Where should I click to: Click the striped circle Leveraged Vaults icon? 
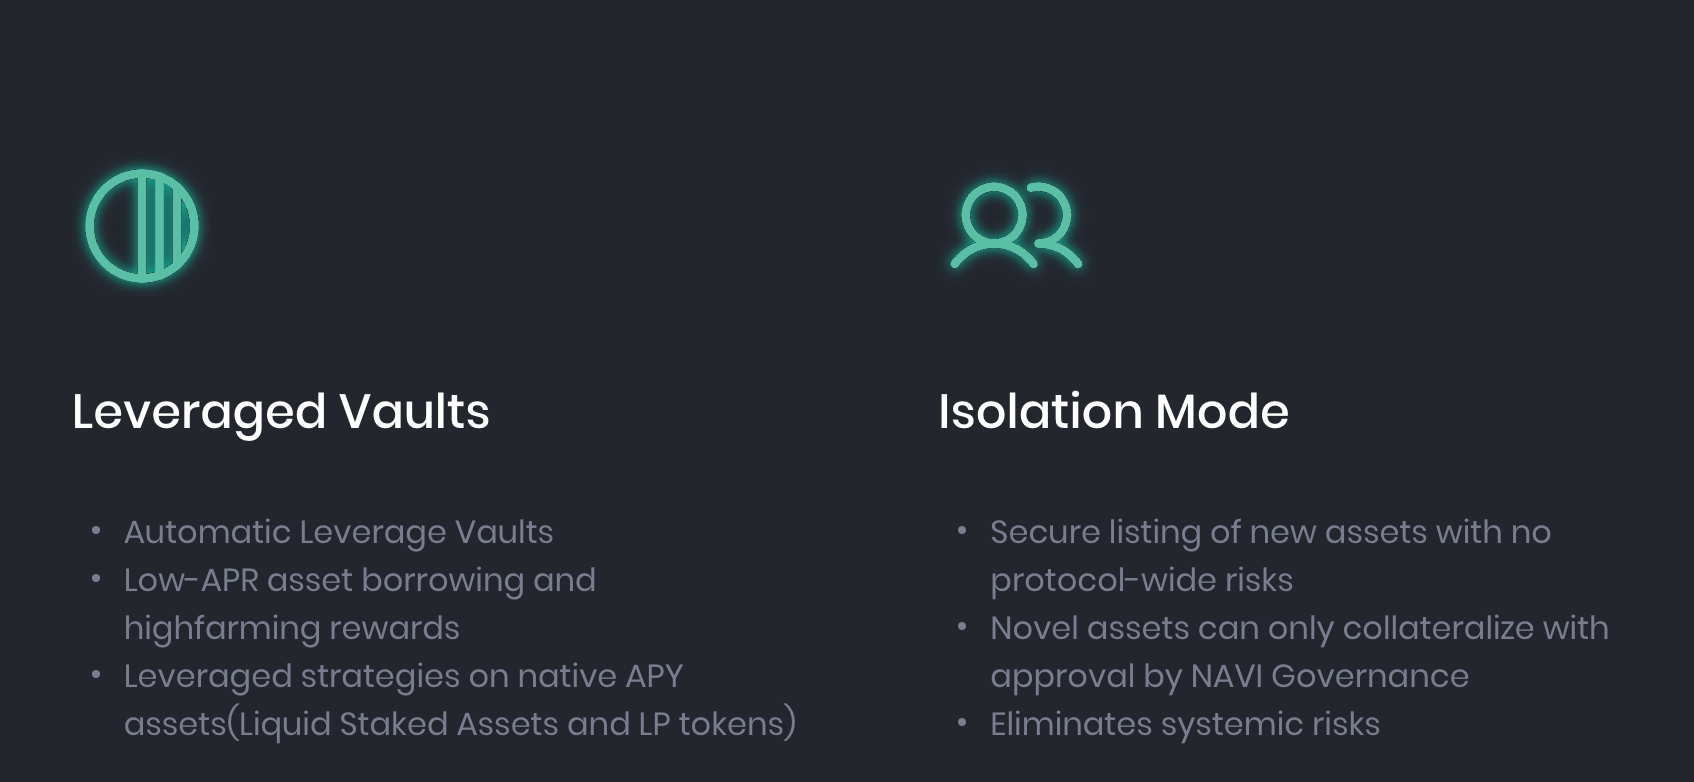(142, 226)
